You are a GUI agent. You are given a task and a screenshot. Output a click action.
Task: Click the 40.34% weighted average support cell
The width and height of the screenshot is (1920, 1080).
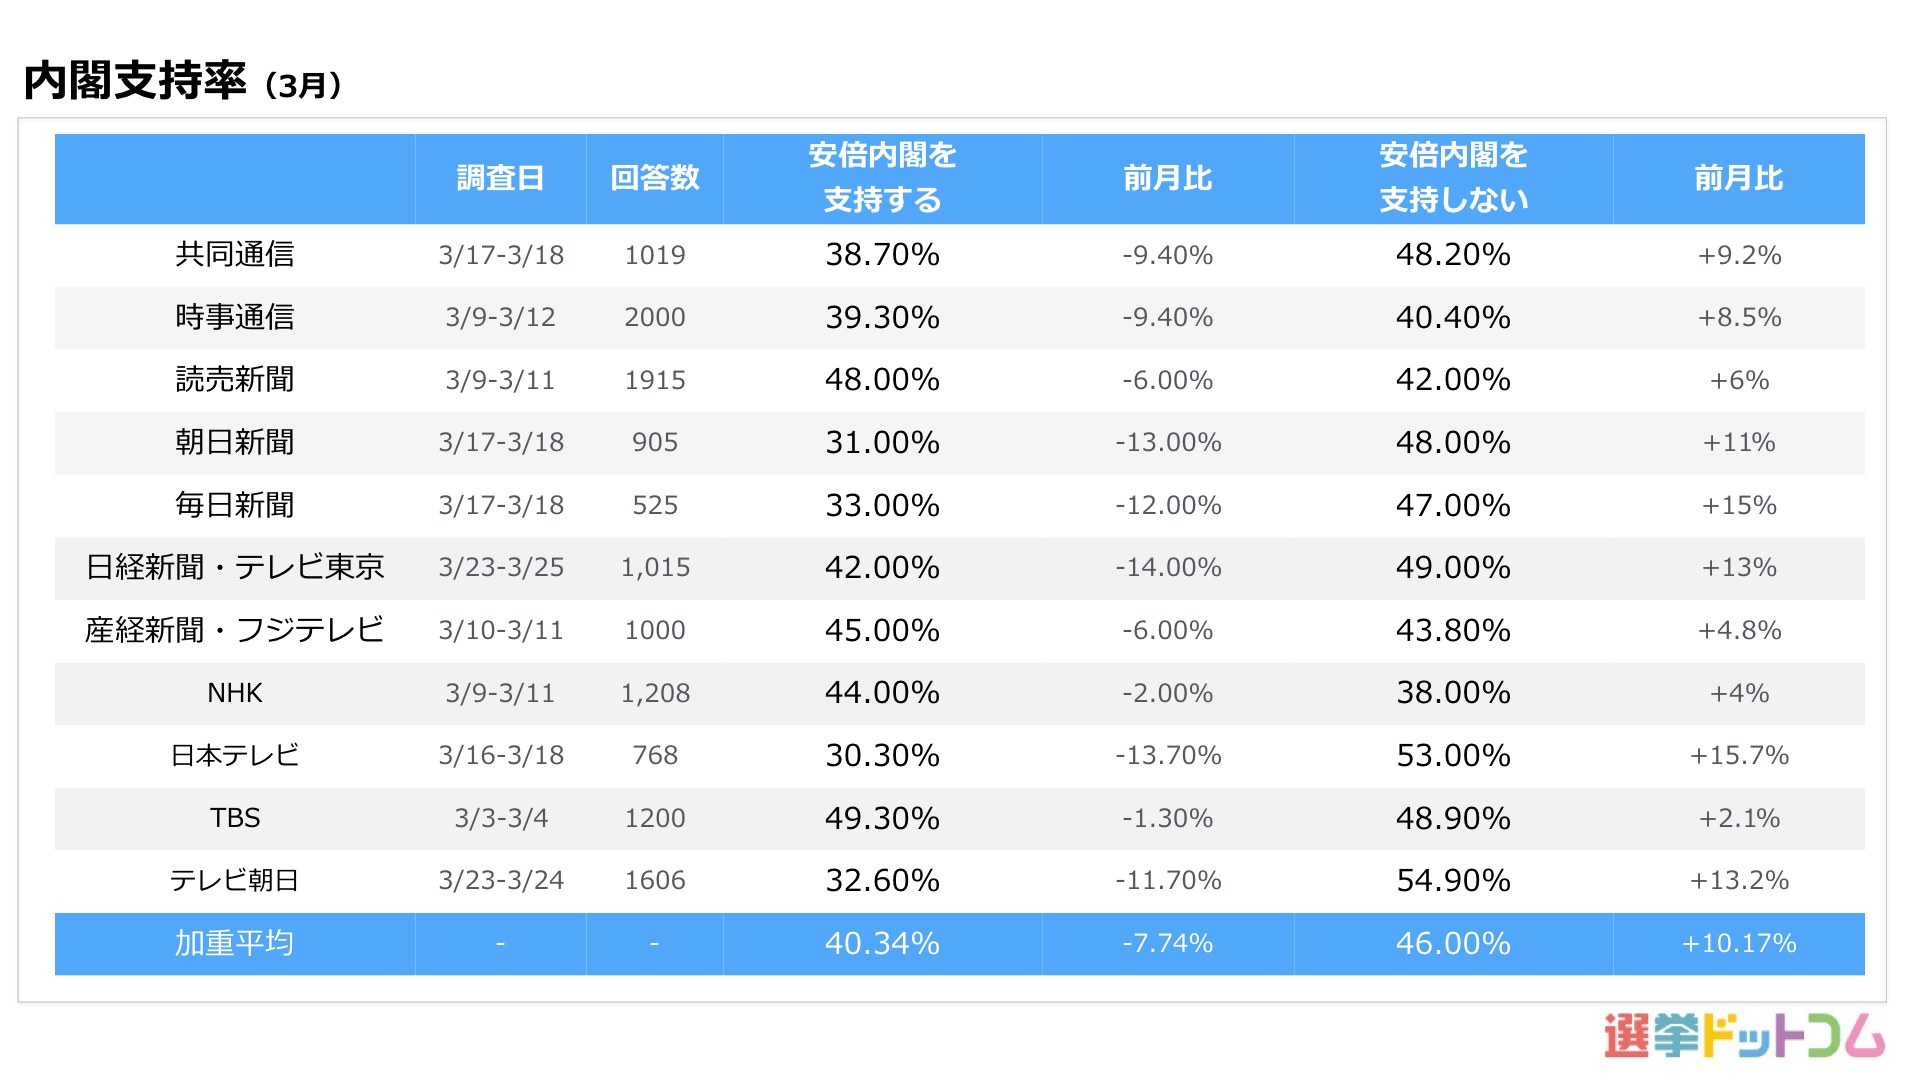pos(882,943)
